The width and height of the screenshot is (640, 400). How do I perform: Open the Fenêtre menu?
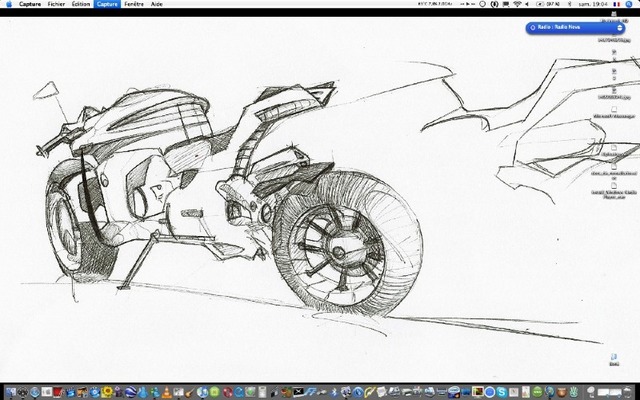coord(134,4)
